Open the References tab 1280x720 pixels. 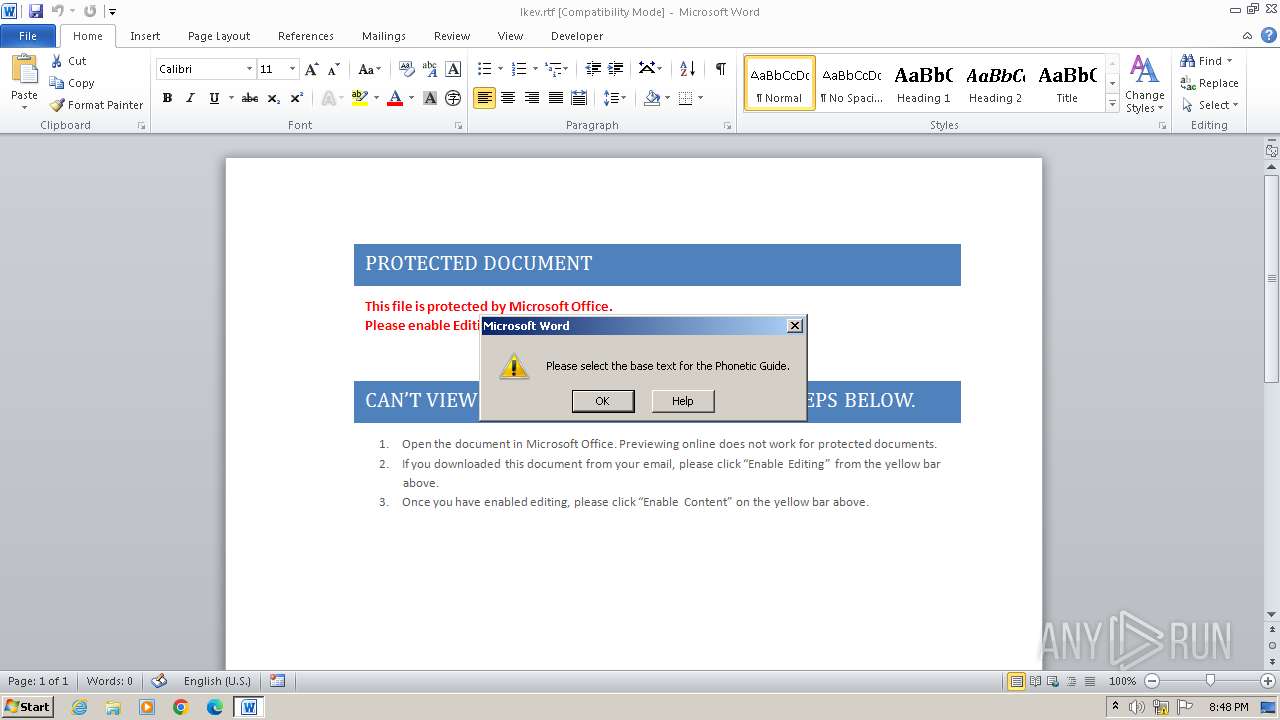click(306, 36)
